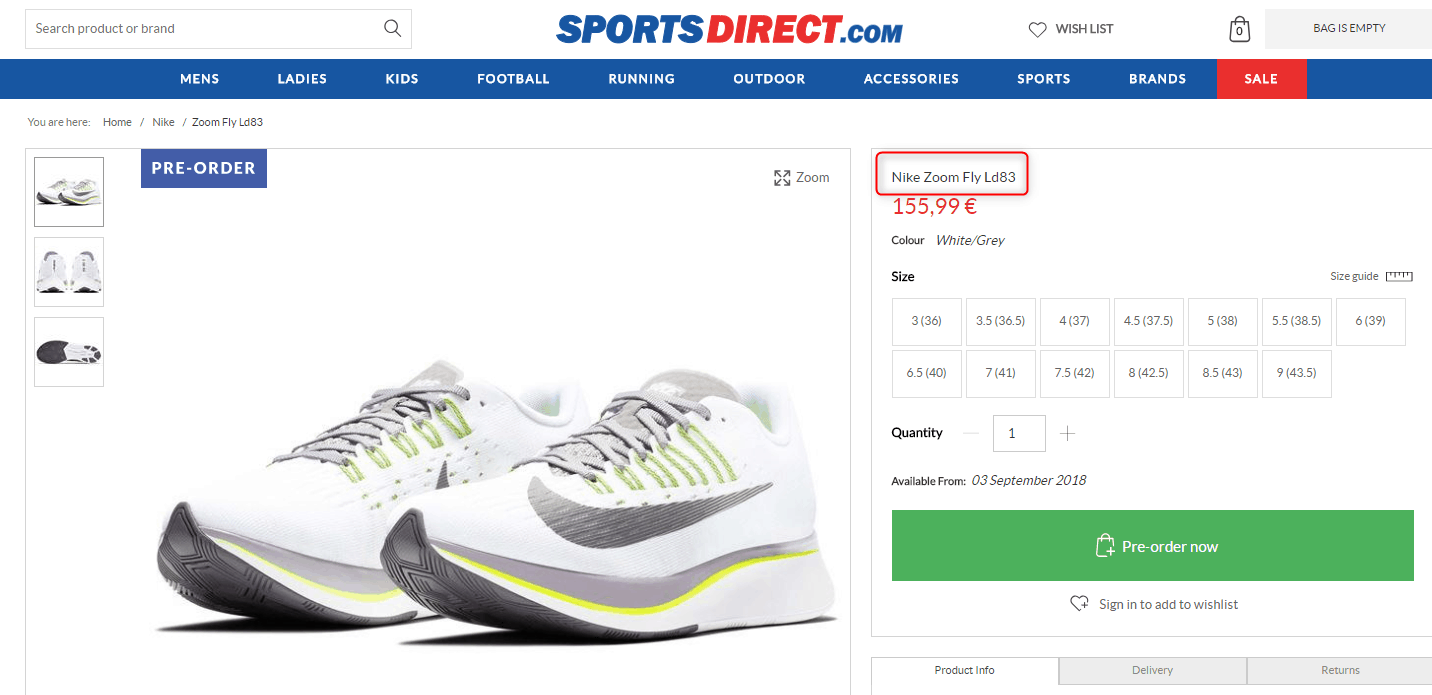
Task: Open the KIDS menu
Action: pos(402,79)
